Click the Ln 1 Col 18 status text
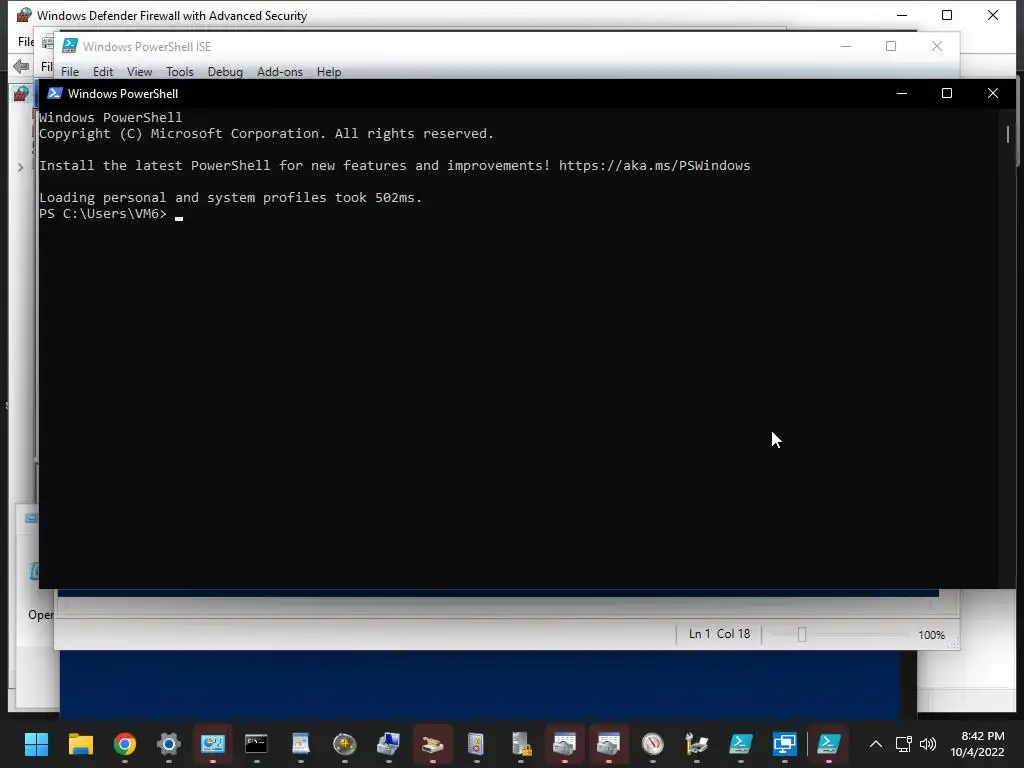 [719, 633]
